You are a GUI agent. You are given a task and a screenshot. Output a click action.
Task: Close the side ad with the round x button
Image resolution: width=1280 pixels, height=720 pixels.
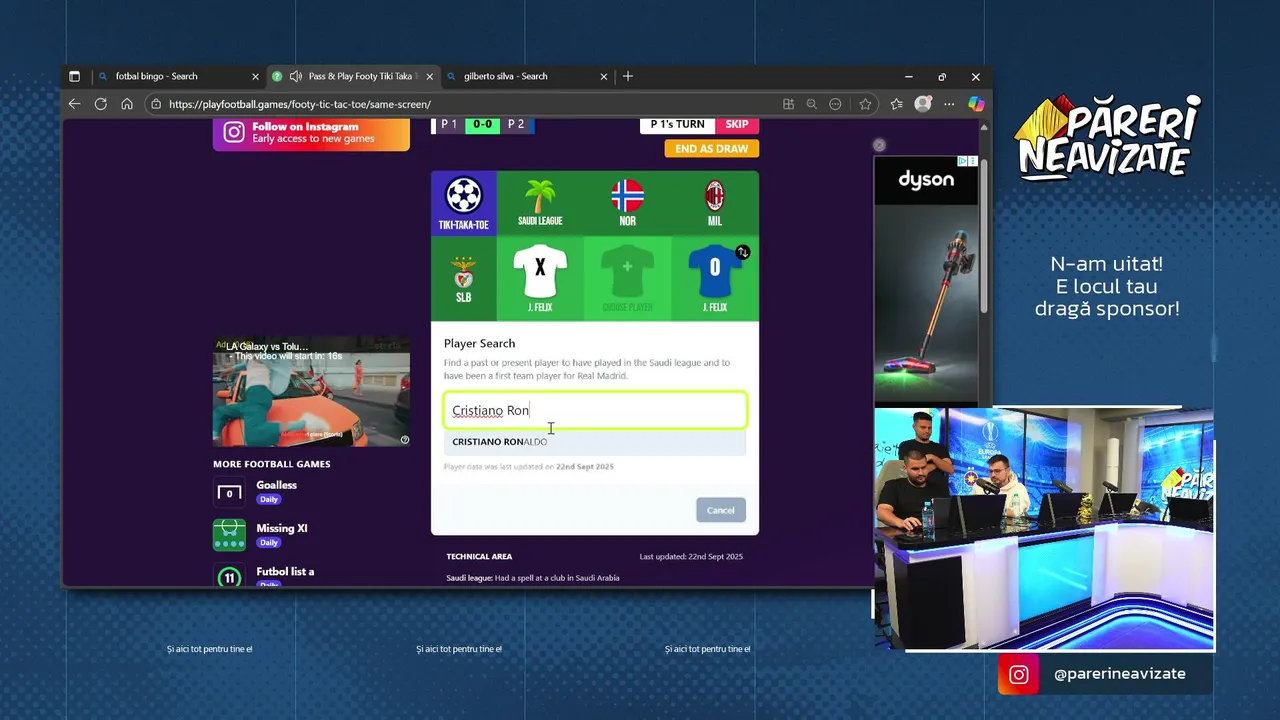[x=879, y=145]
